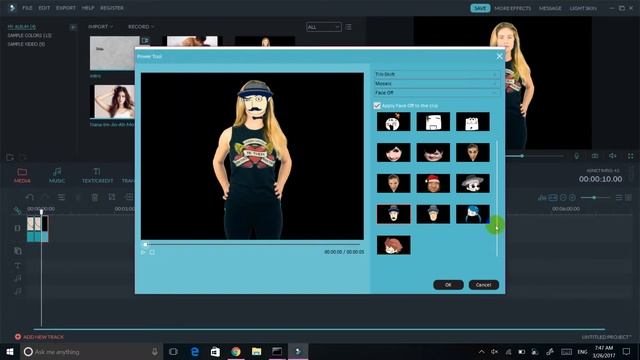The image size is (640, 360).
Task: Expand the Tilt-Shift section in Power Tool
Action: tap(436, 74)
